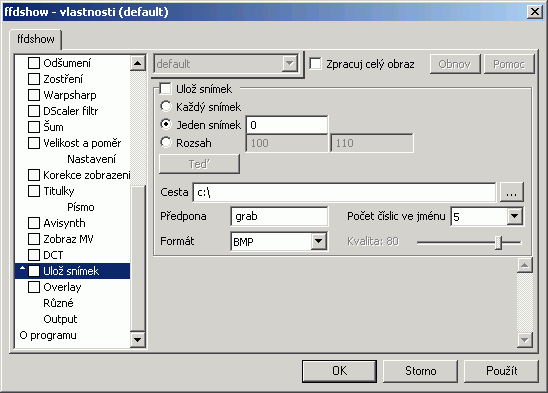Tick the Overlay checkbox in list

pyautogui.click(x=34, y=287)
